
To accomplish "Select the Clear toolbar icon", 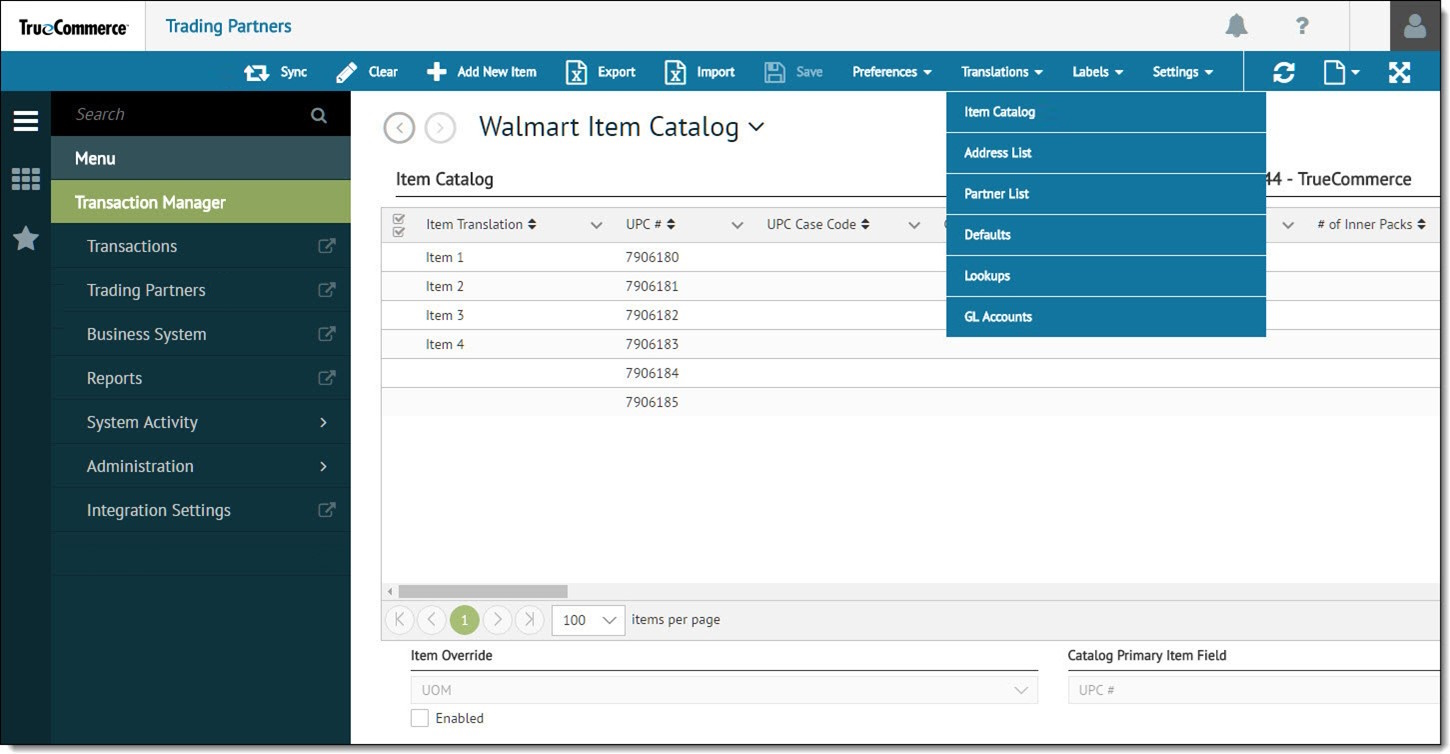I will point(366,71).
